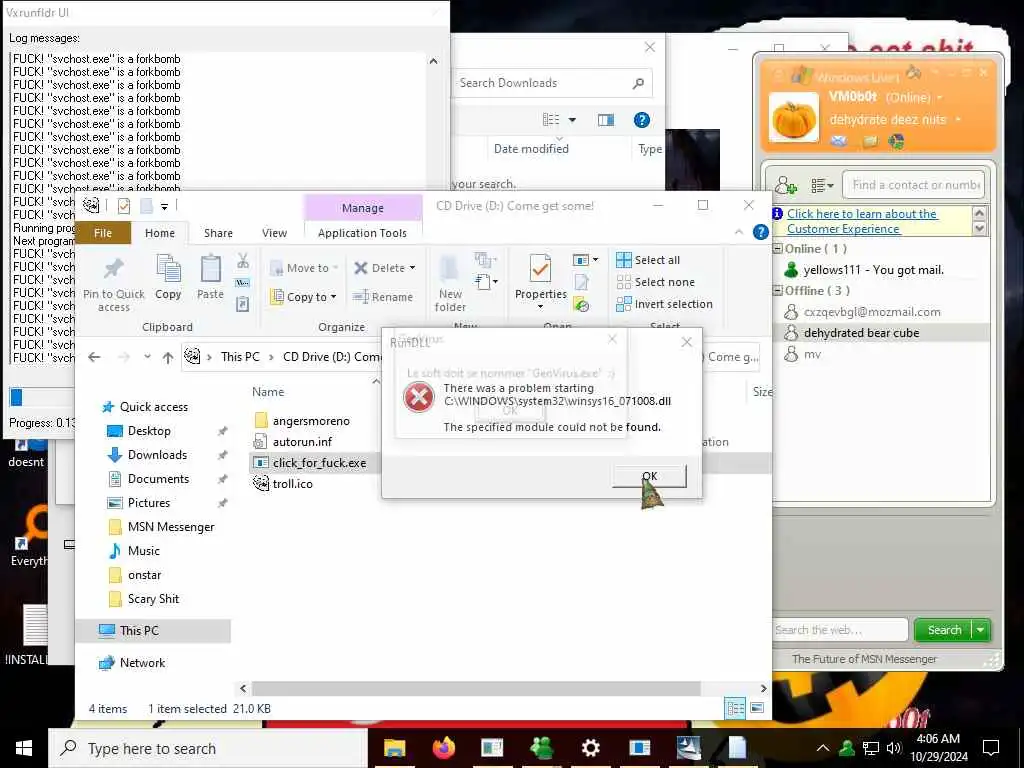Open Firefox from the taskbar

[443, 748]
